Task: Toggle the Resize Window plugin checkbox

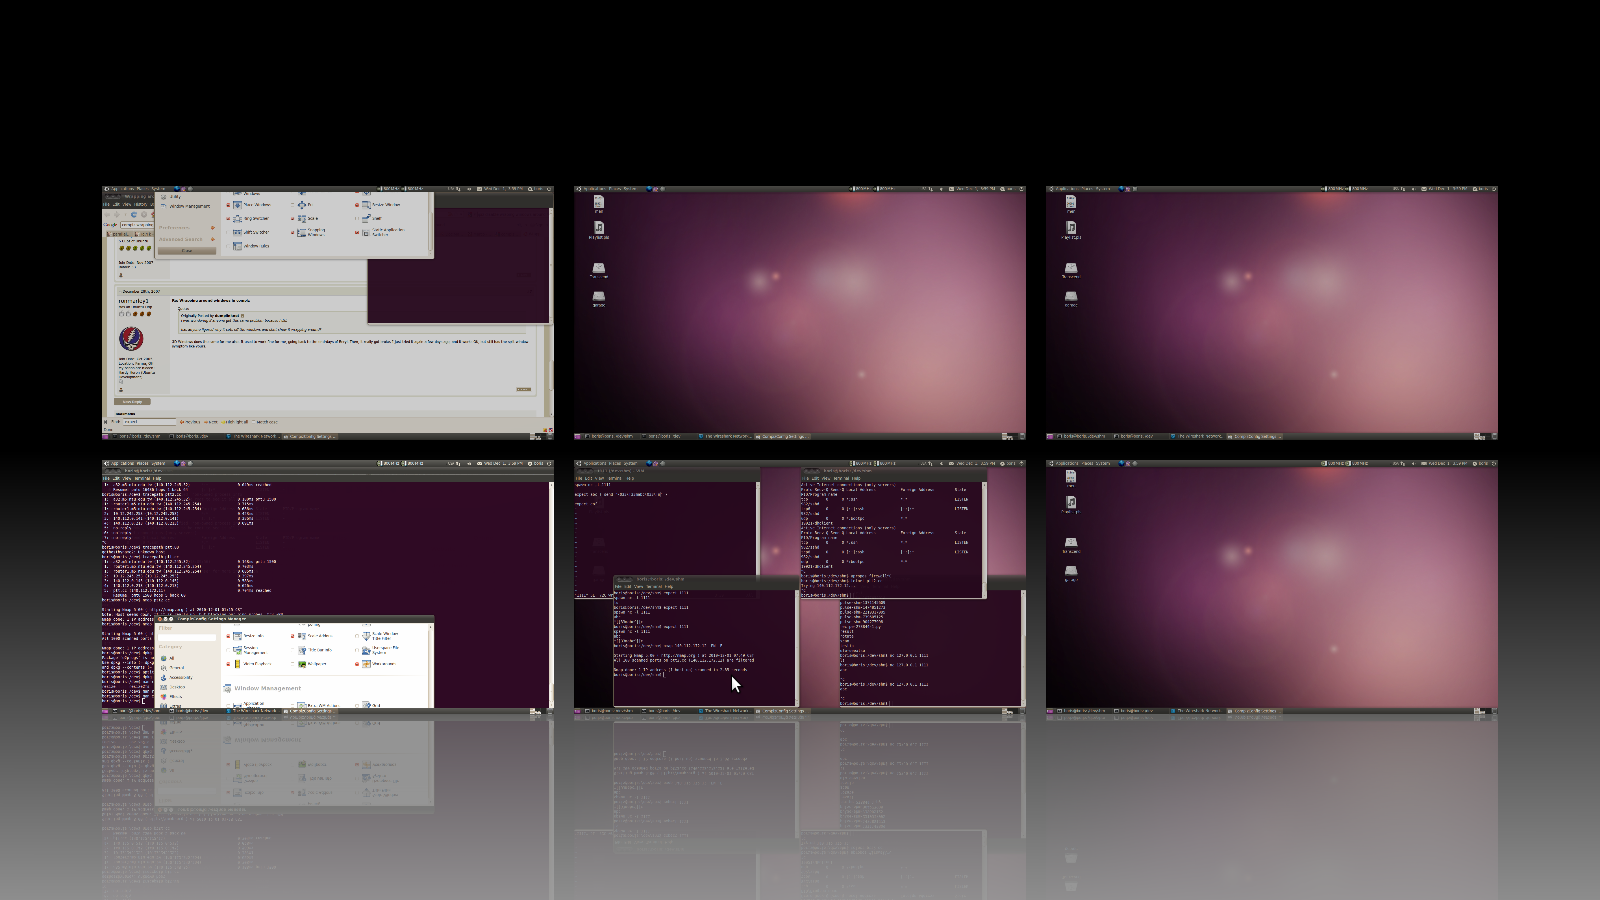Action: (357, 205)
